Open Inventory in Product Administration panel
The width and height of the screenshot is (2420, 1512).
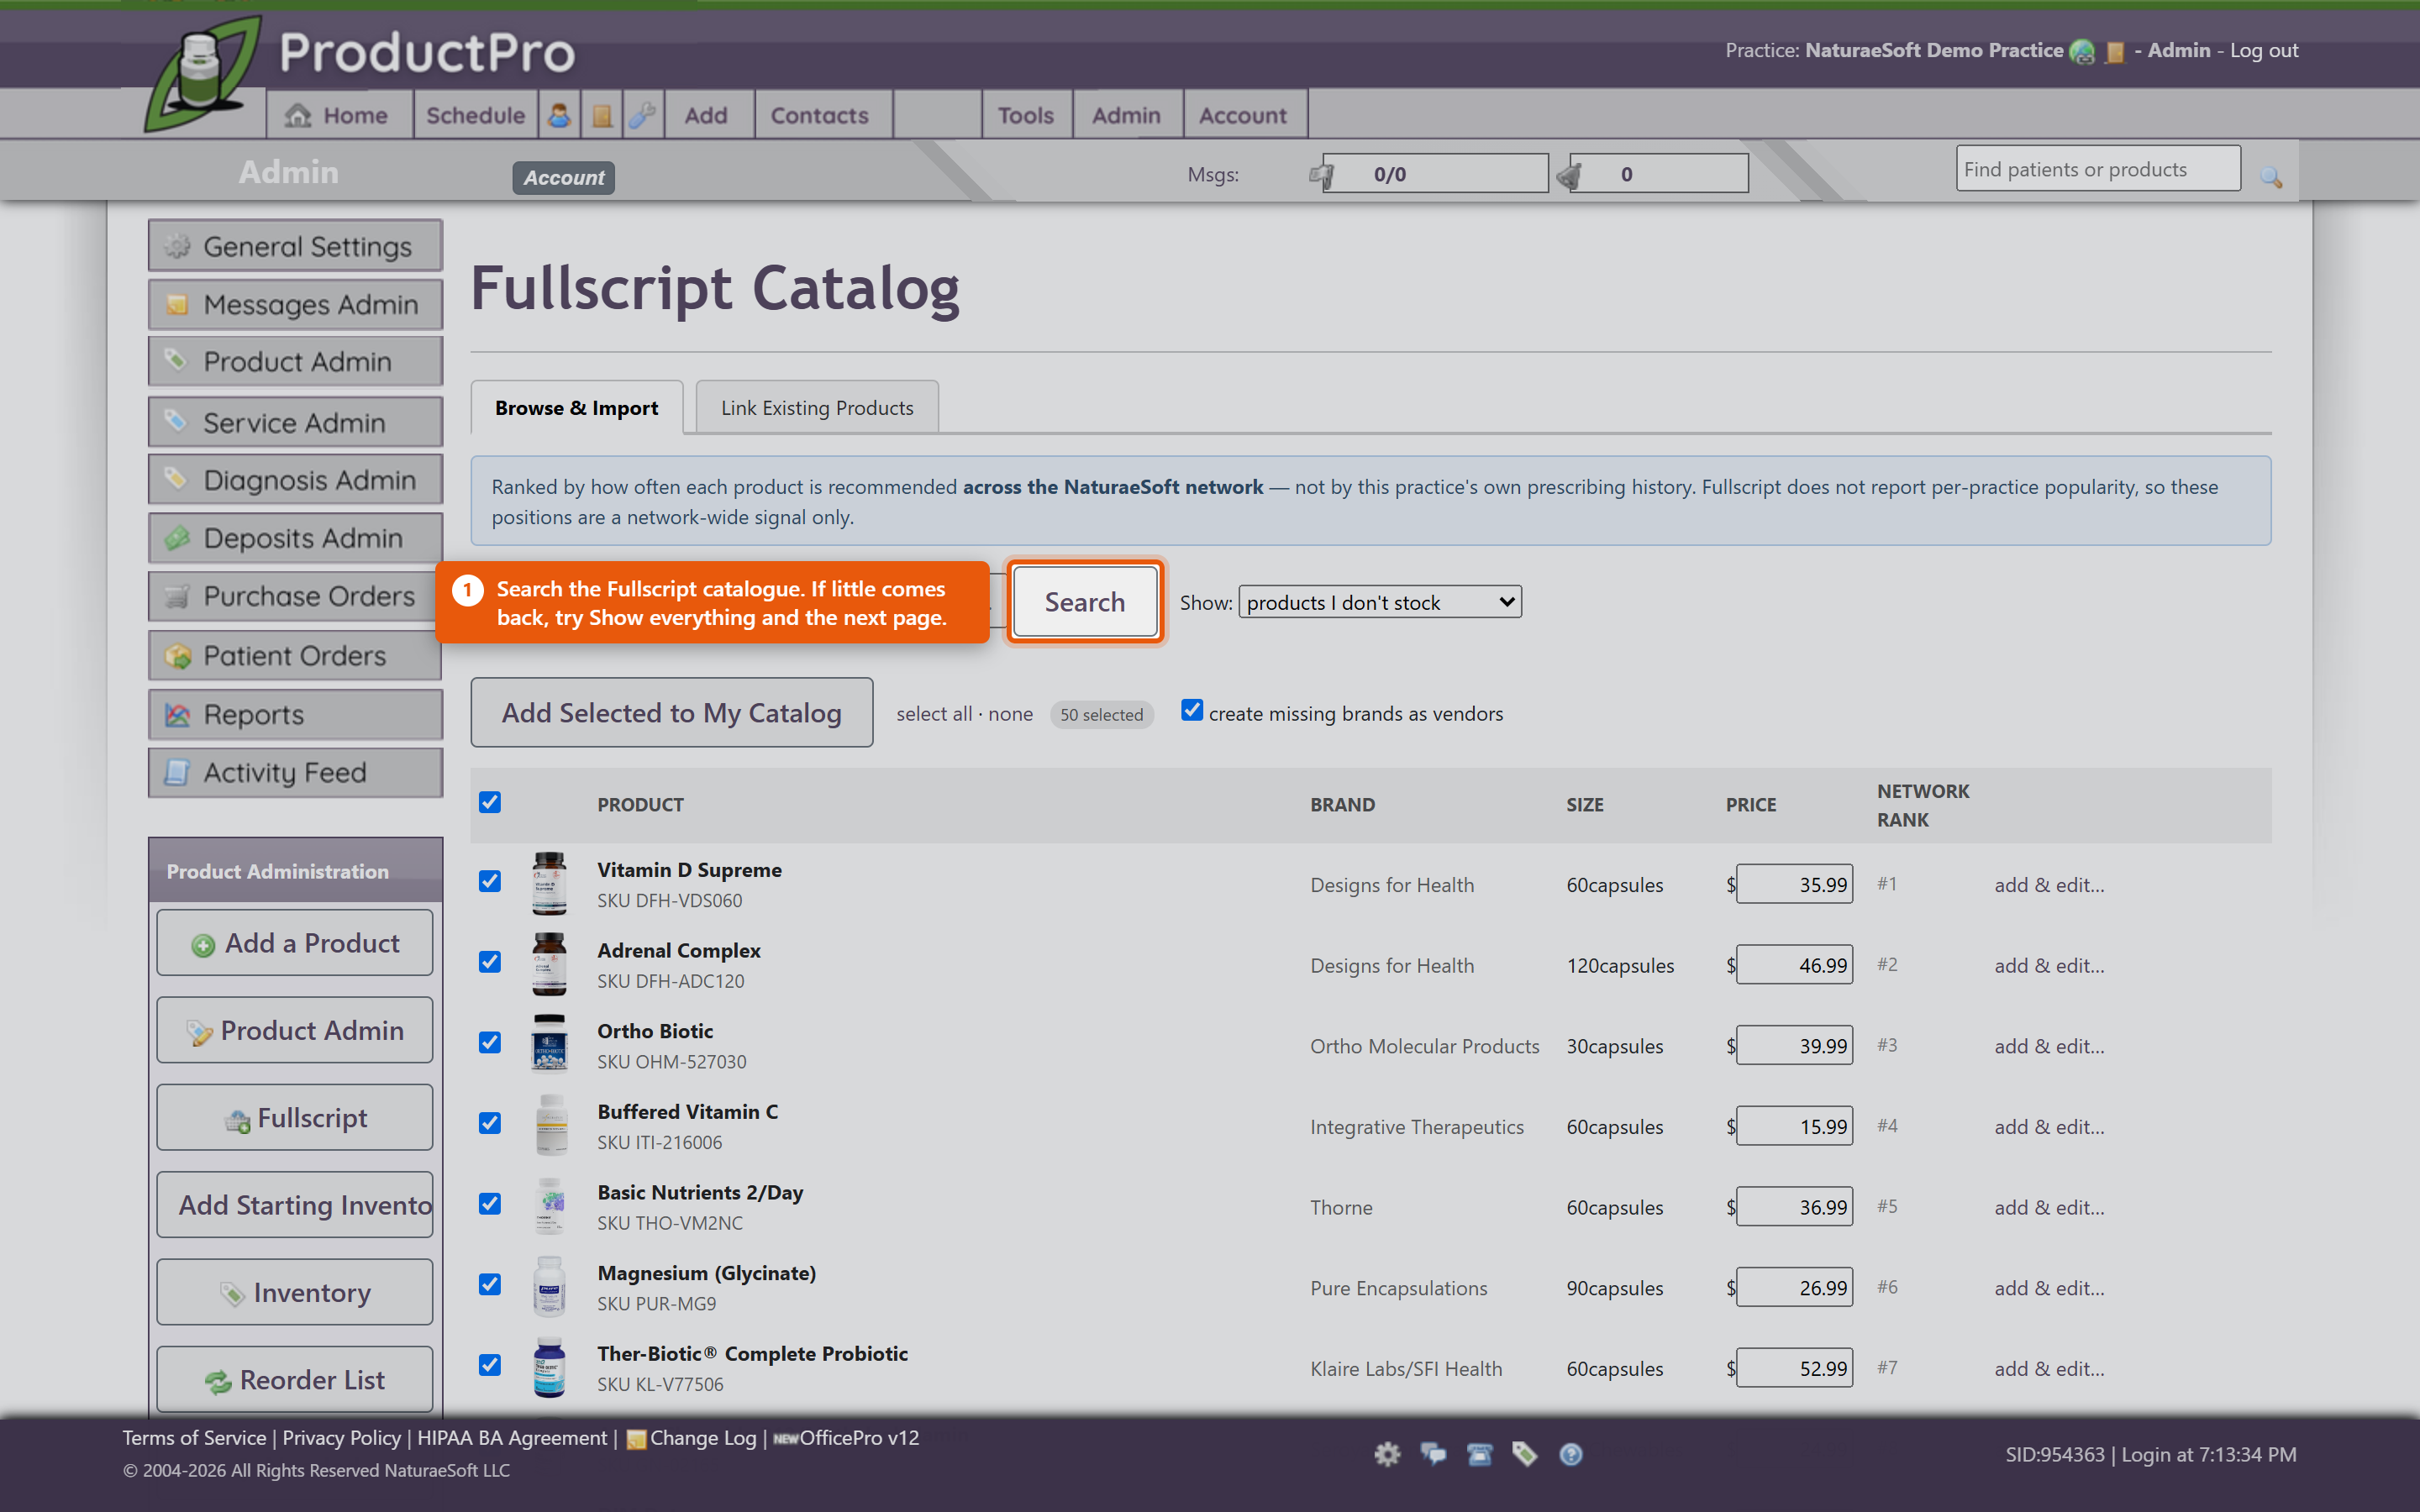point(295,1292)
